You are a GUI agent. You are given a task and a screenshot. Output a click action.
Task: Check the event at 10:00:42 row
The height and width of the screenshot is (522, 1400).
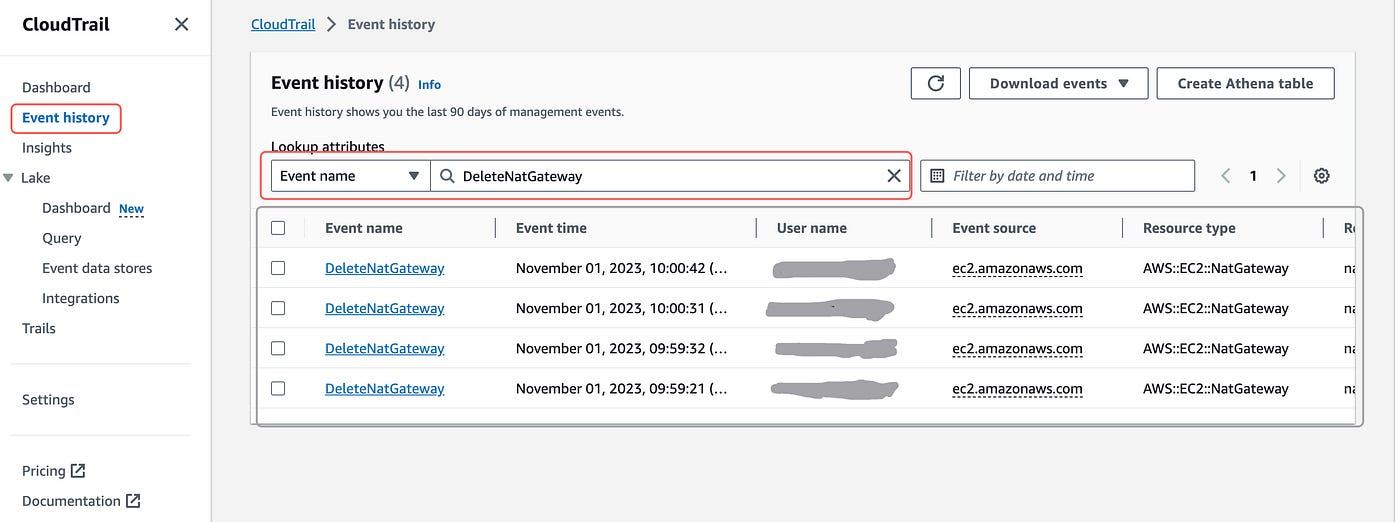[x=278, y=268]
